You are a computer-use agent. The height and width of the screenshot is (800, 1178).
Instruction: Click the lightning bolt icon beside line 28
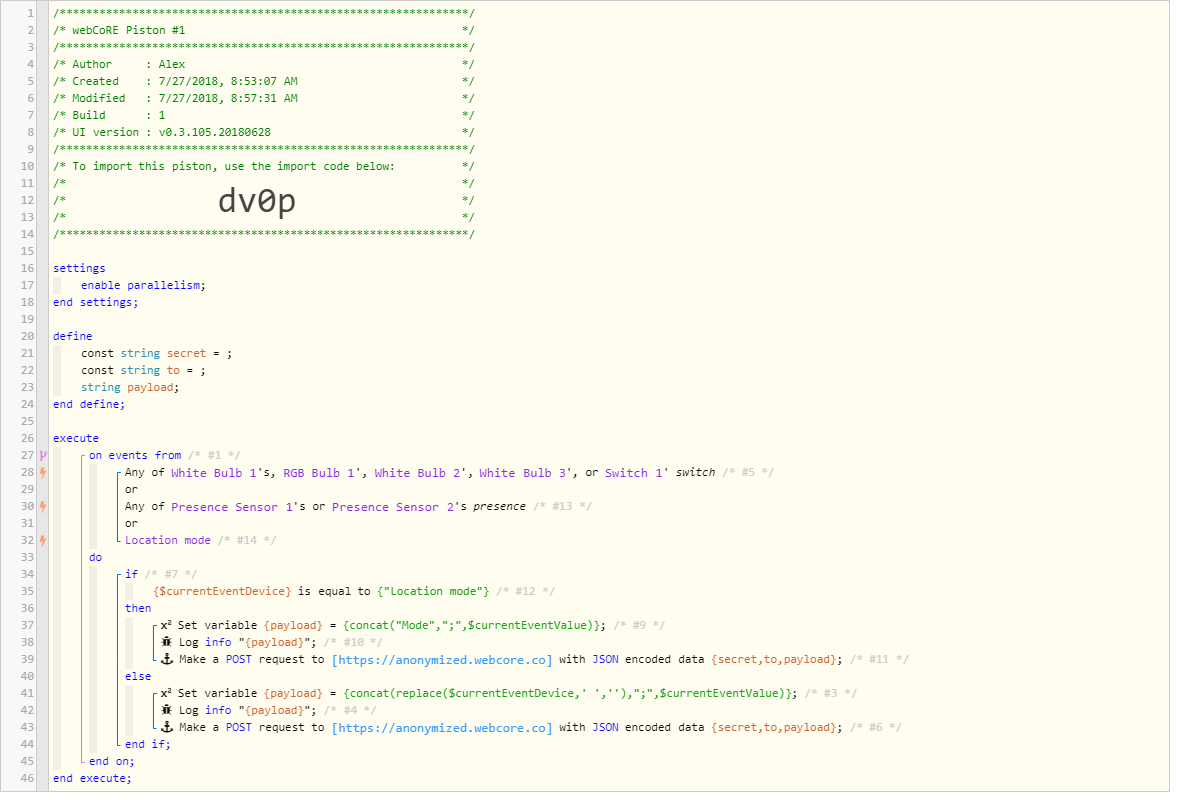(43, 472)
